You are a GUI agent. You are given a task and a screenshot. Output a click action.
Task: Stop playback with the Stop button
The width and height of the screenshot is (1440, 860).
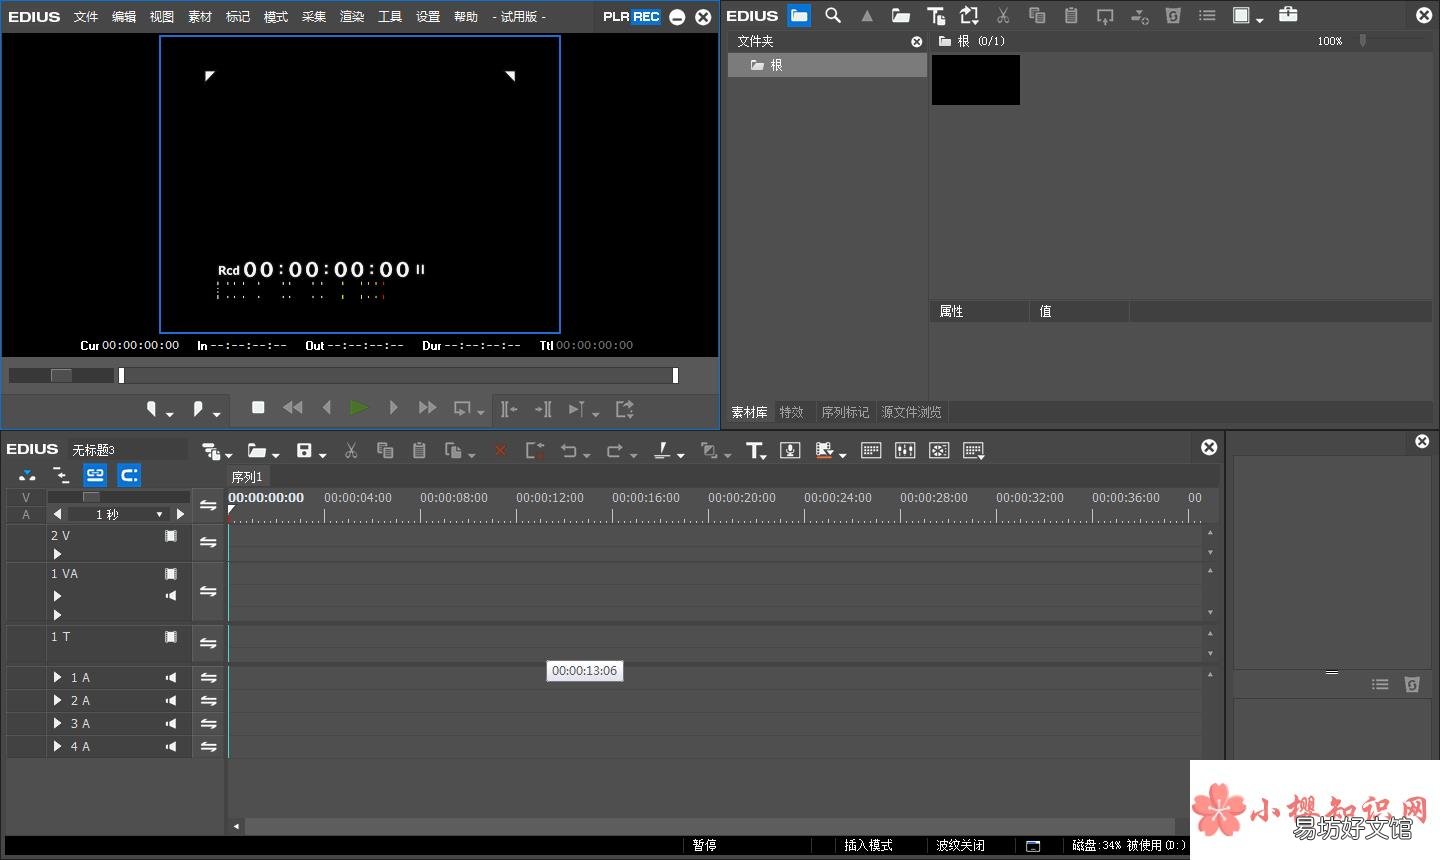point(258,408)
